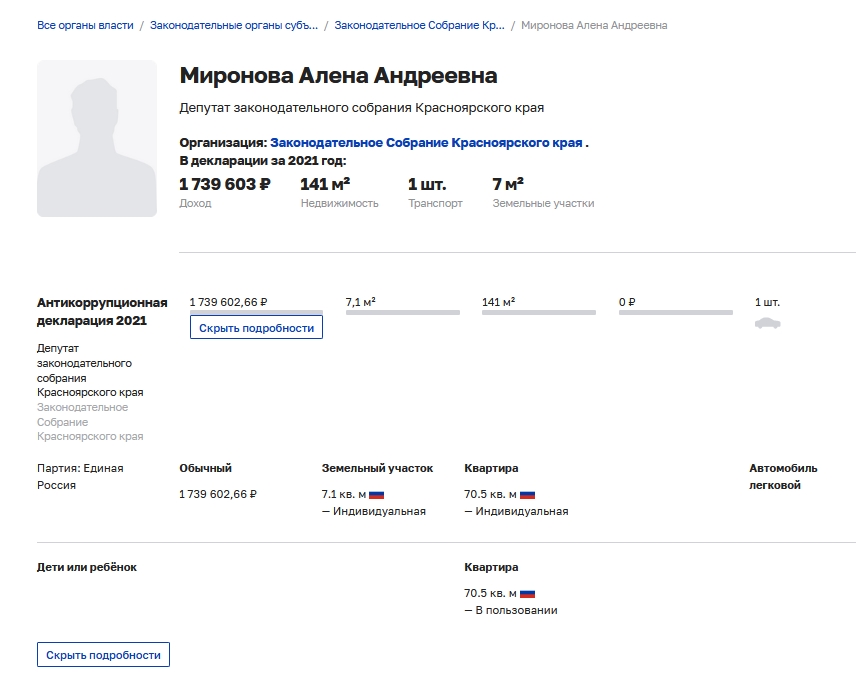
Task: Click the profile photo placeholder avatar
Action: tap(97, 139)
